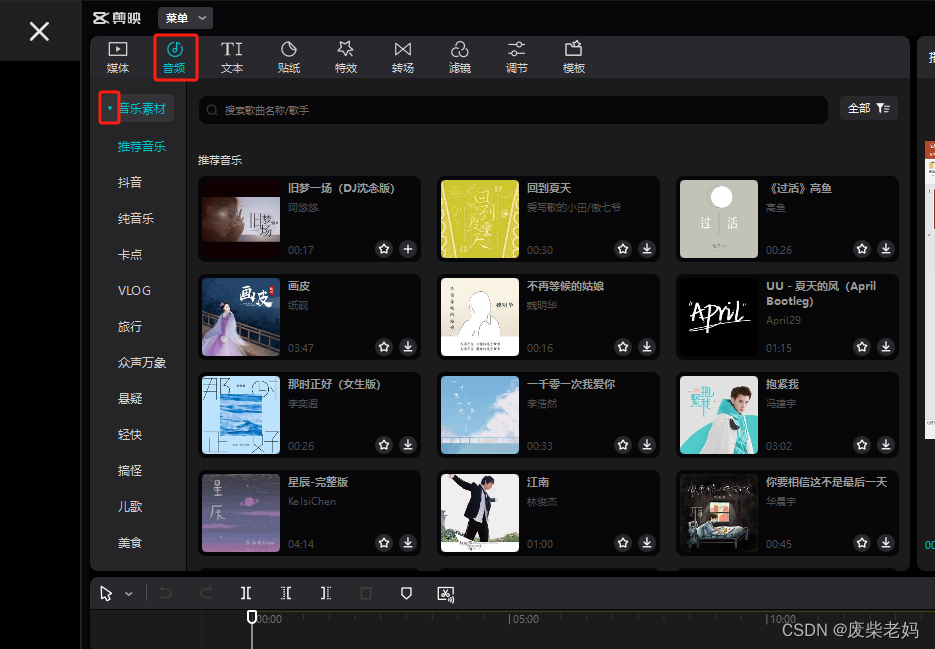Play the 画皮 album cover thumbnail
Image resolution: width=935 pixels, height=649 pixels.
(241, 317)
